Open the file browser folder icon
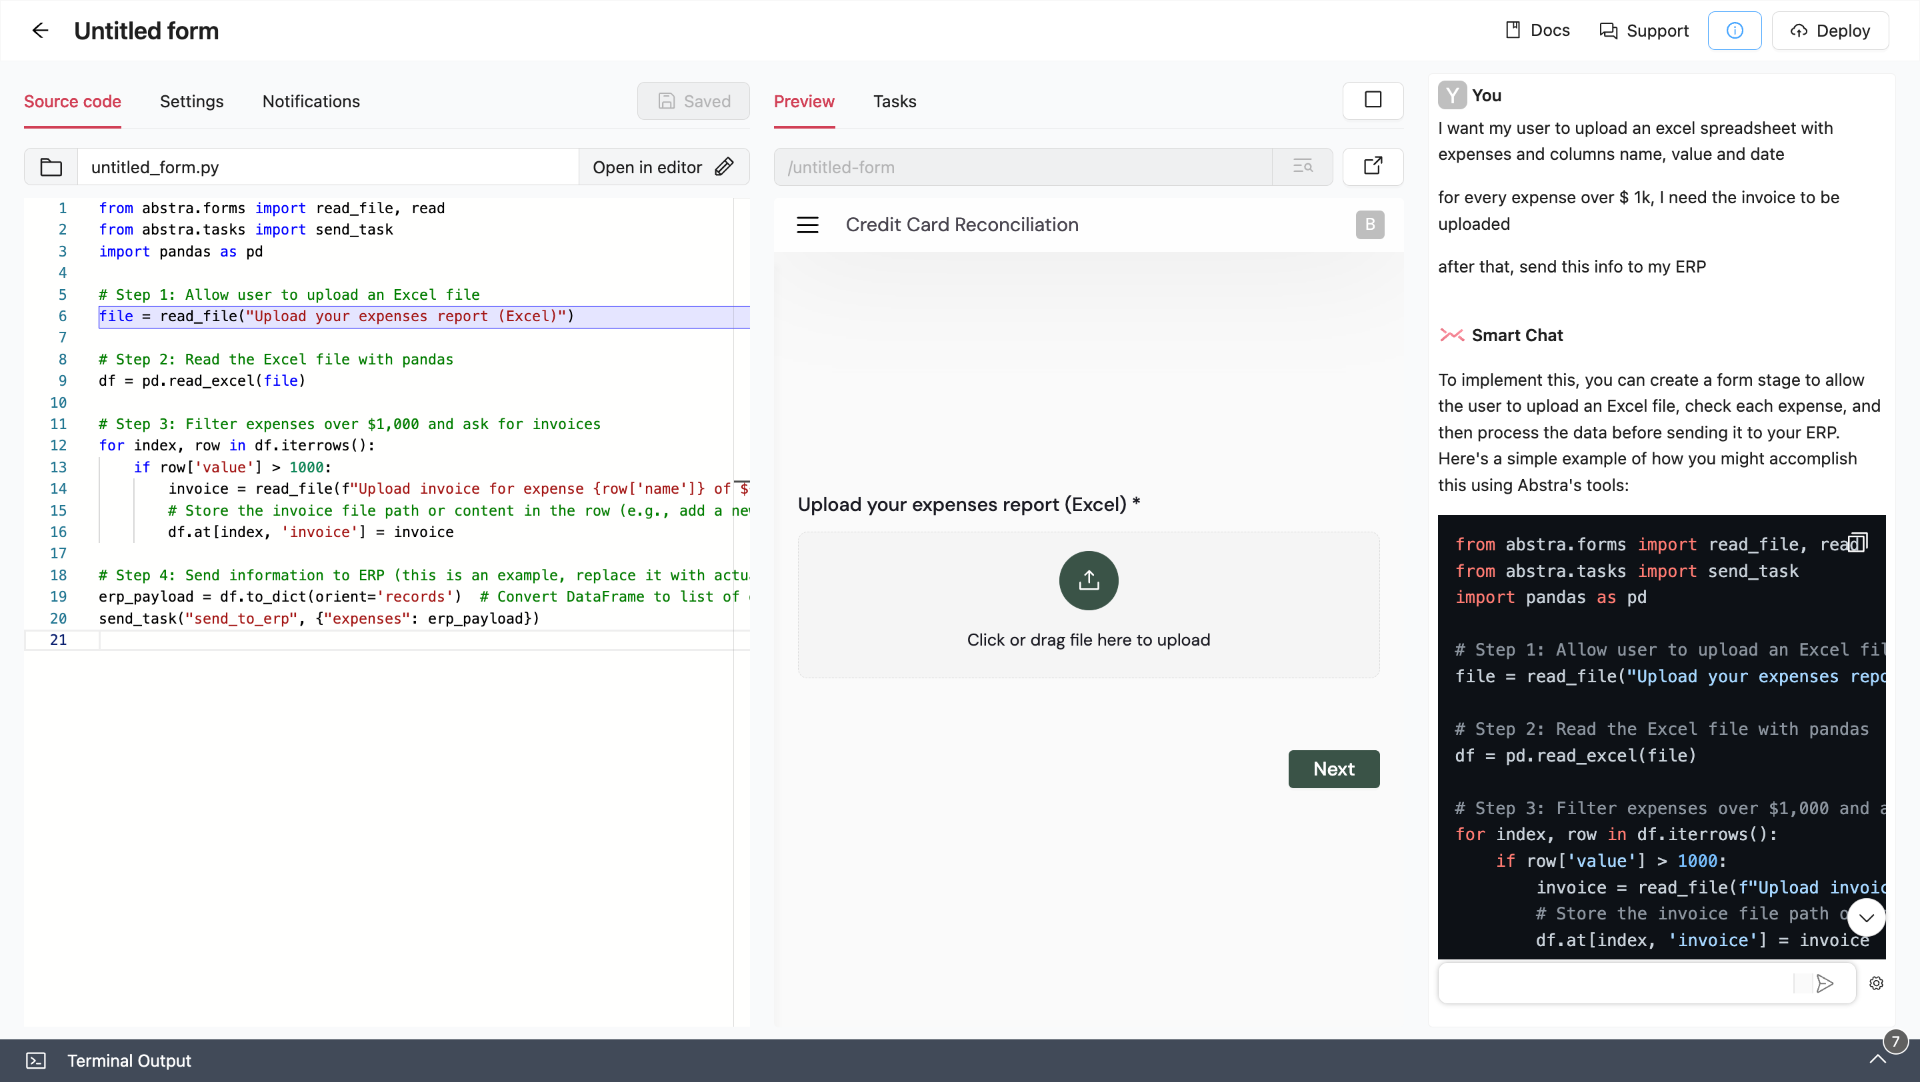The width and height of the screenshot is (1920, 1082). [x=51, y=167]
